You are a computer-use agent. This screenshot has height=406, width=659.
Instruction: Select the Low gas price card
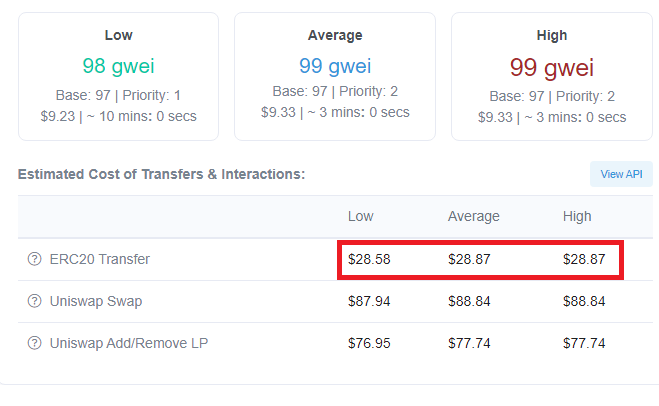(119, 76)
